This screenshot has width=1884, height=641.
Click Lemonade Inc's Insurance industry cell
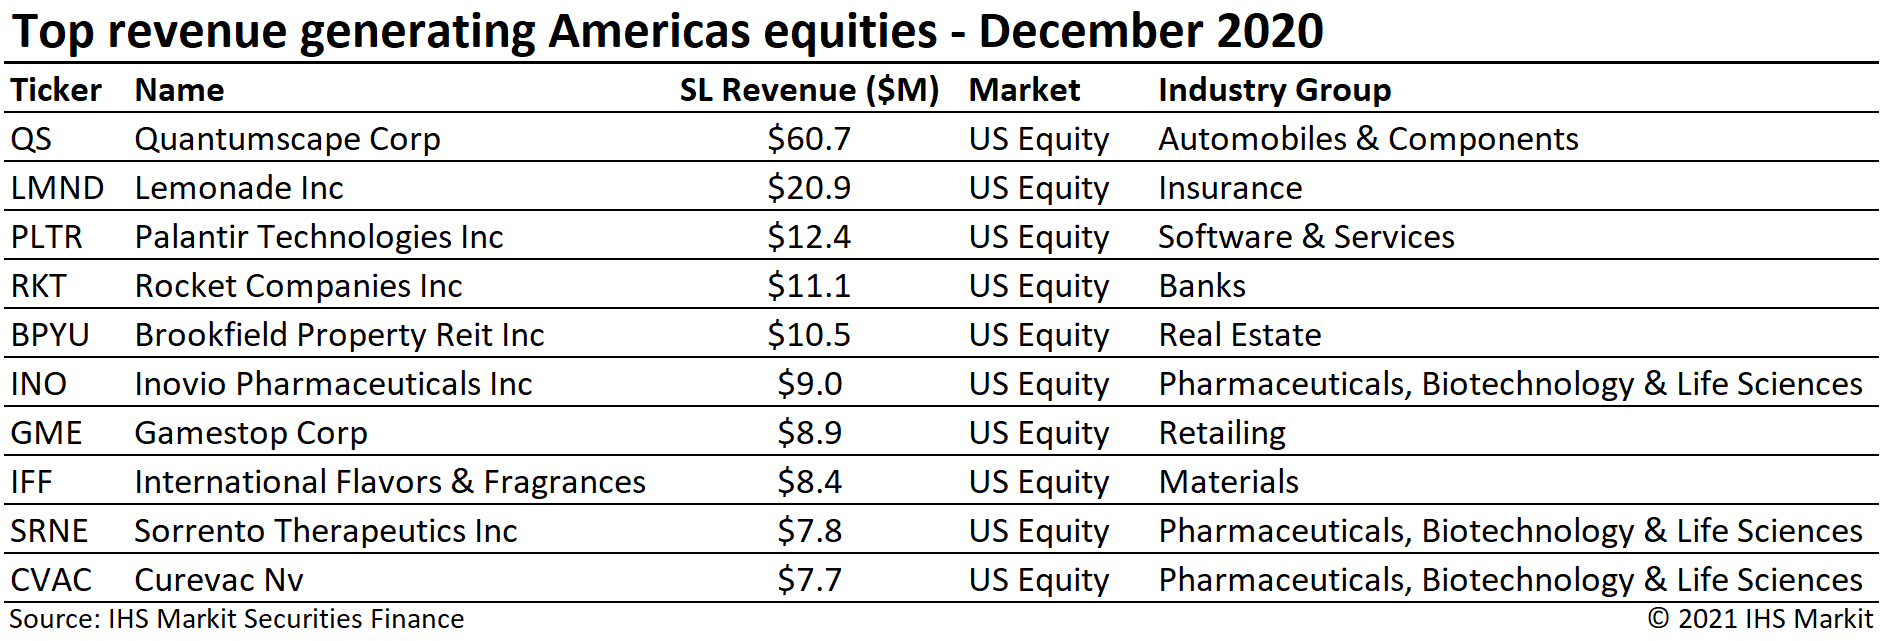pos(1230,188)
